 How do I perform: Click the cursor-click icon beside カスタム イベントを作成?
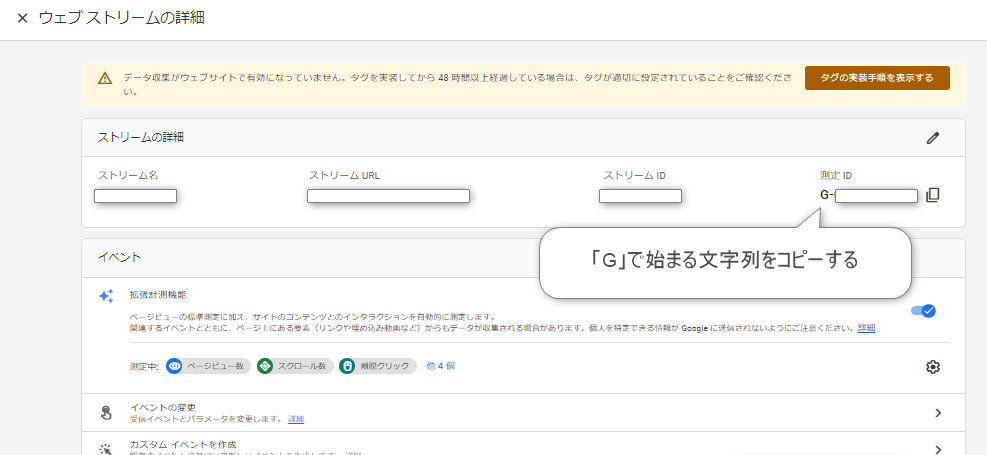coord(106,449)
